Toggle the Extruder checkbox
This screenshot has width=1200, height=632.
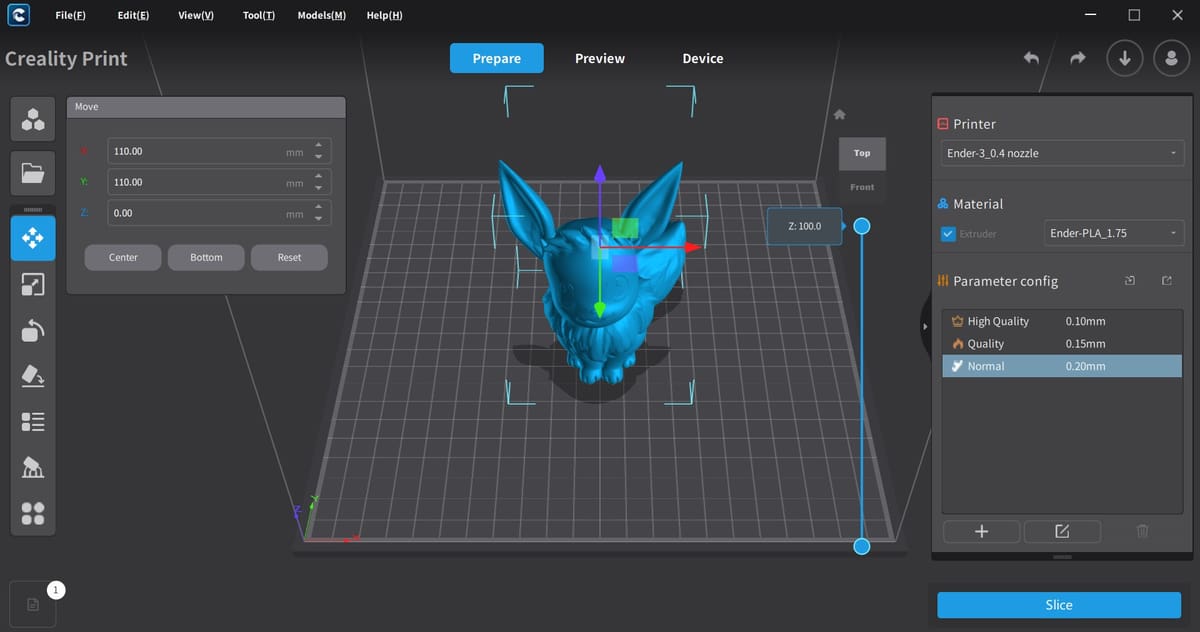(949, 234)
